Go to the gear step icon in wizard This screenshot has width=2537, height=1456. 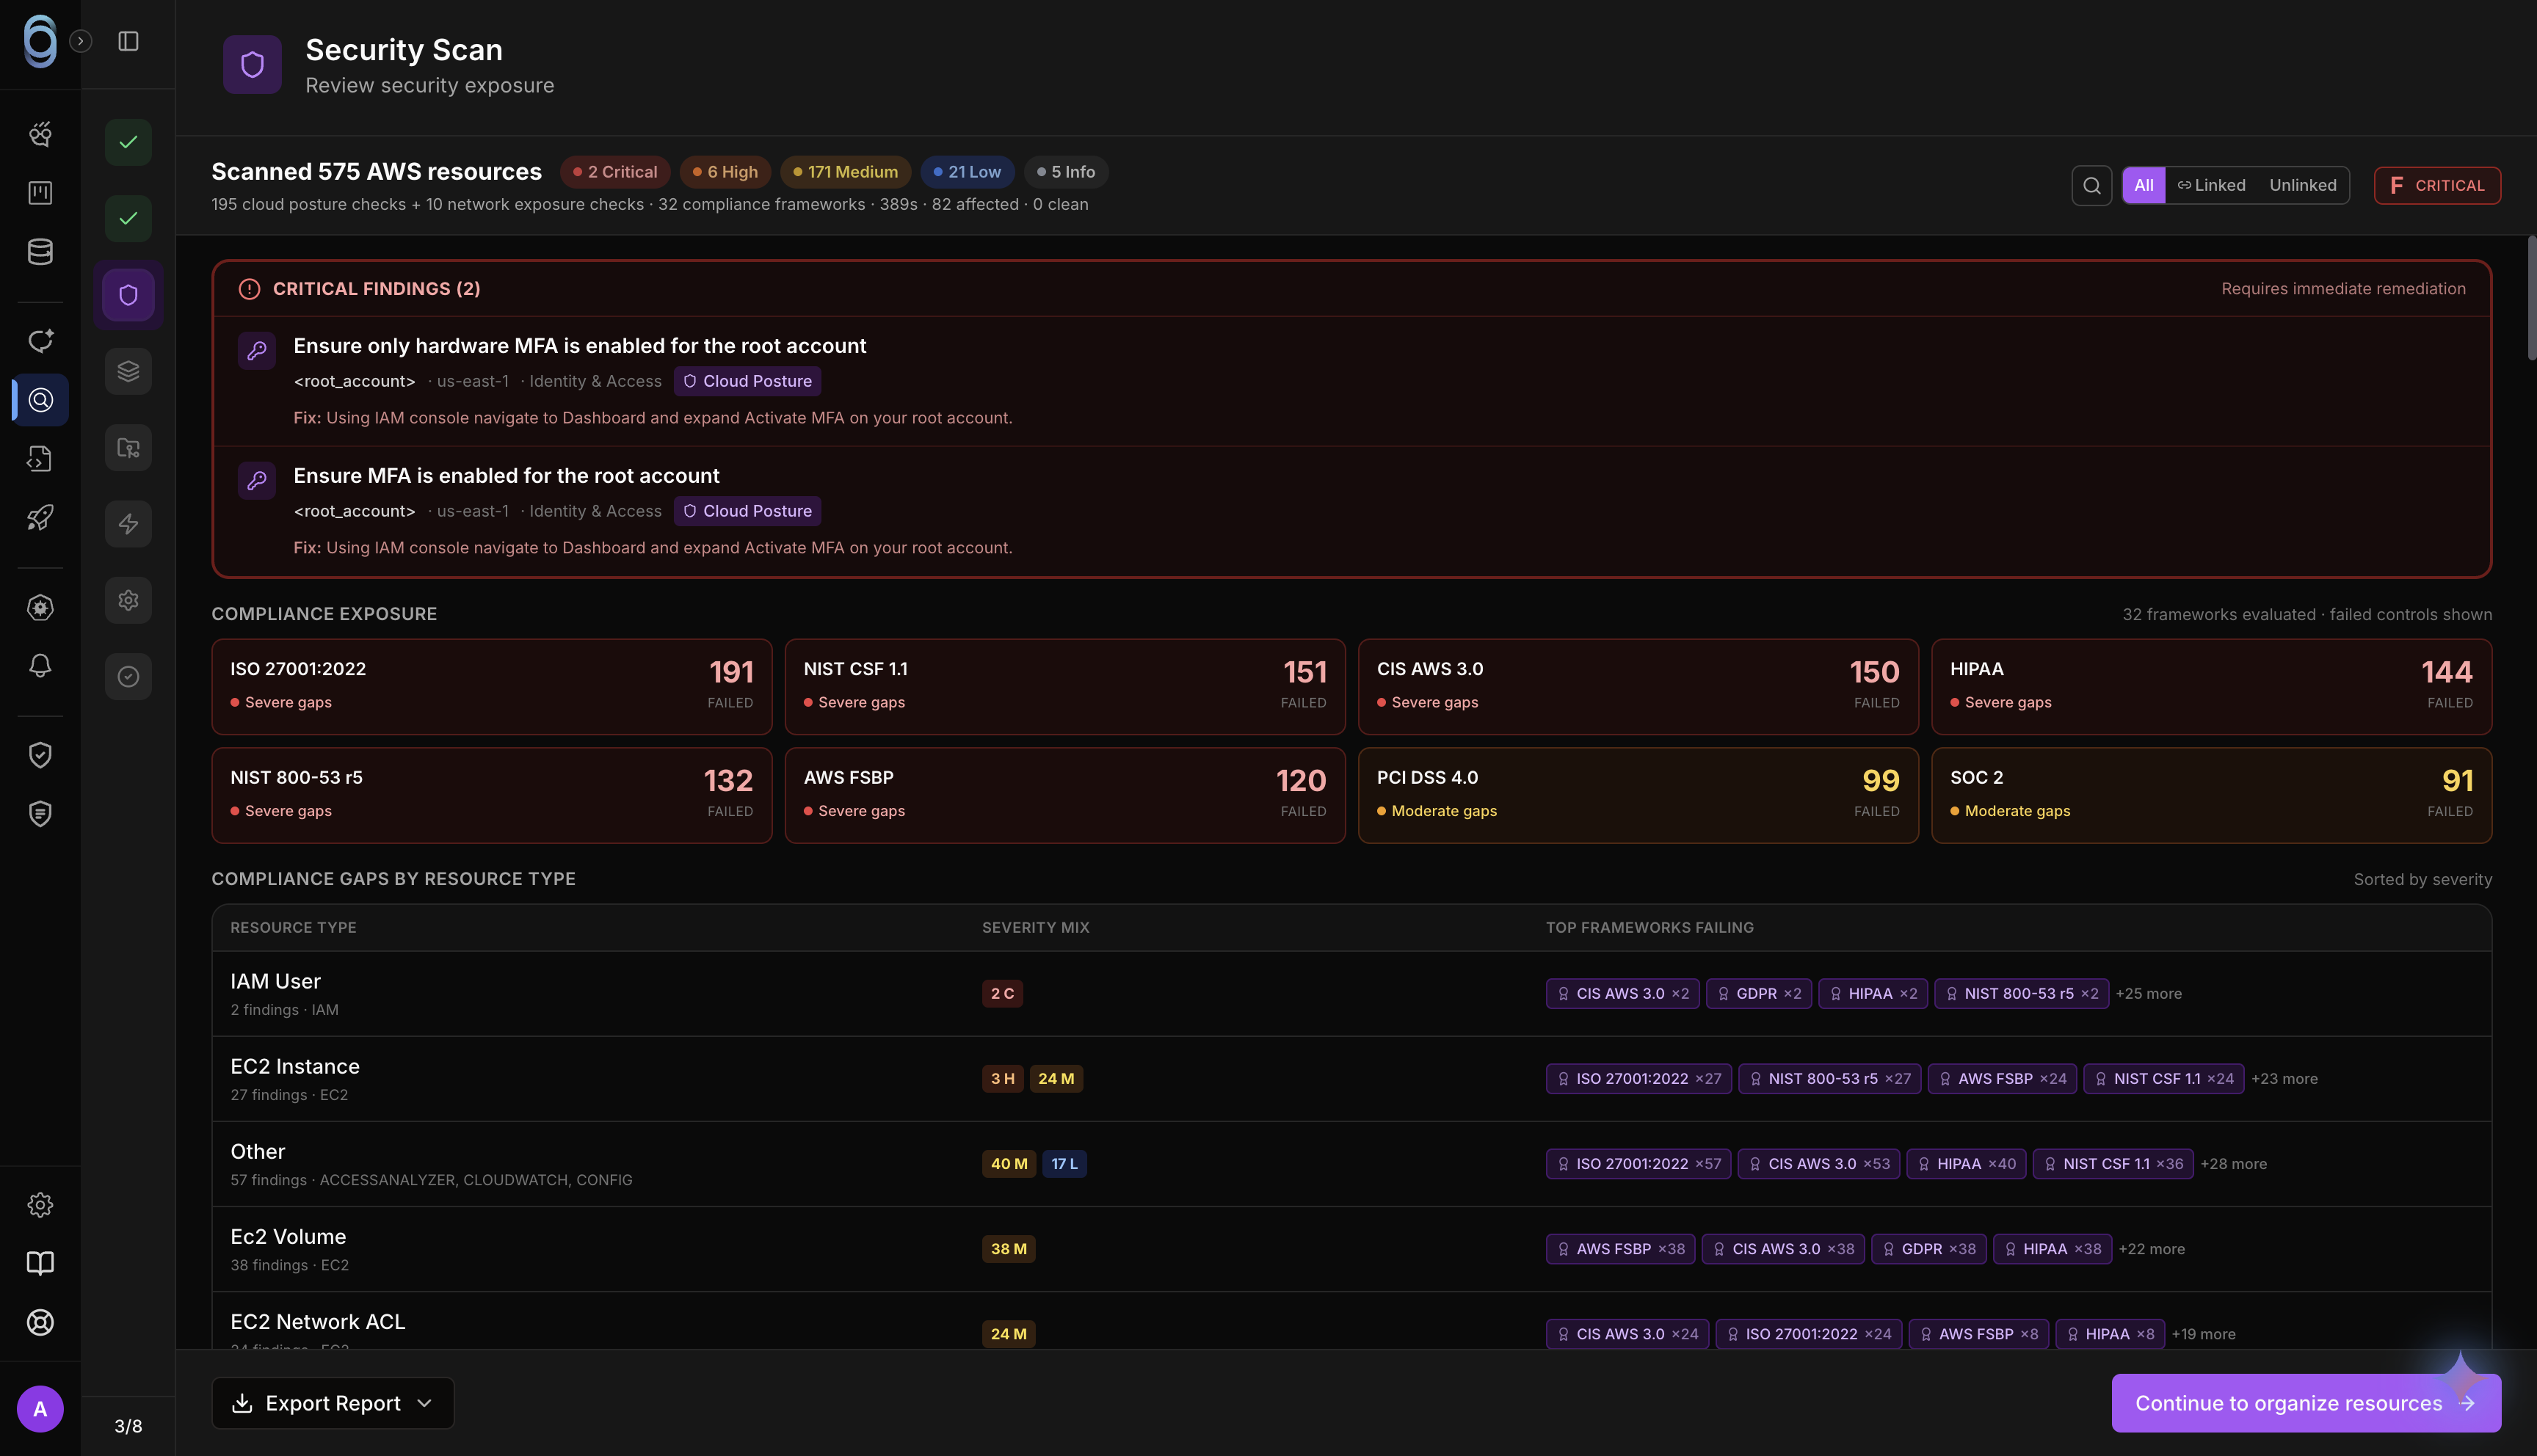[128, 601]
